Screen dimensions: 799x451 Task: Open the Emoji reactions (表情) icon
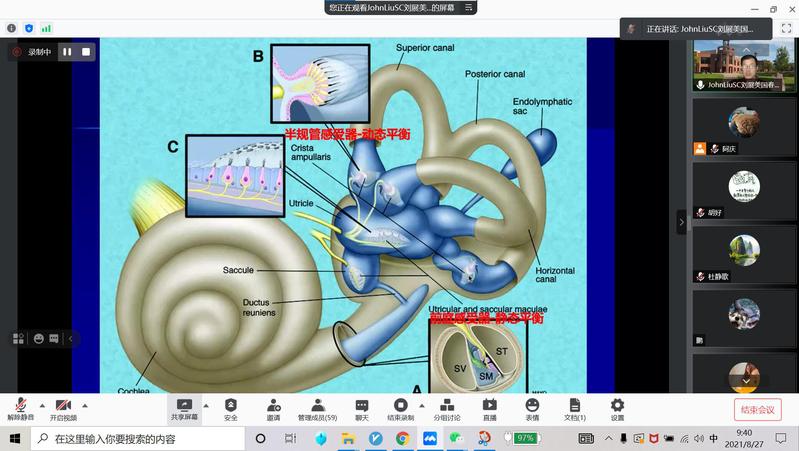click(532, 406)
